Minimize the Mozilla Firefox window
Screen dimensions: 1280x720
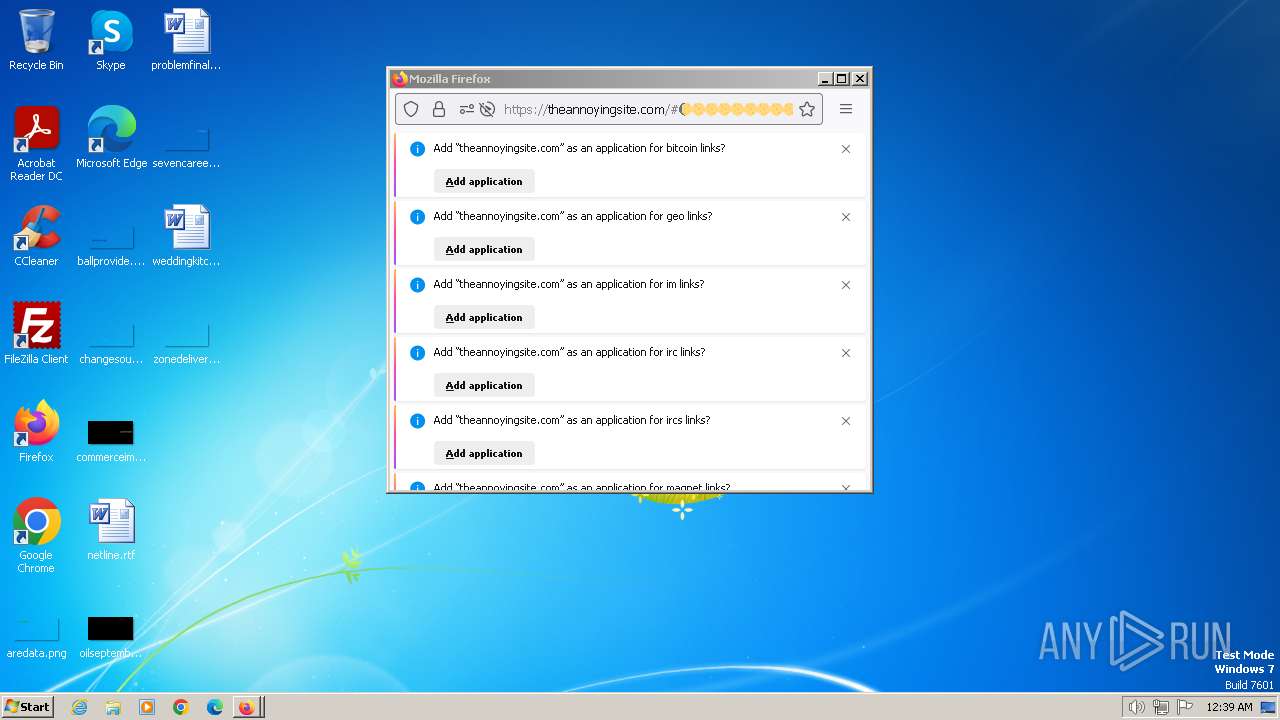click(825, 79)
